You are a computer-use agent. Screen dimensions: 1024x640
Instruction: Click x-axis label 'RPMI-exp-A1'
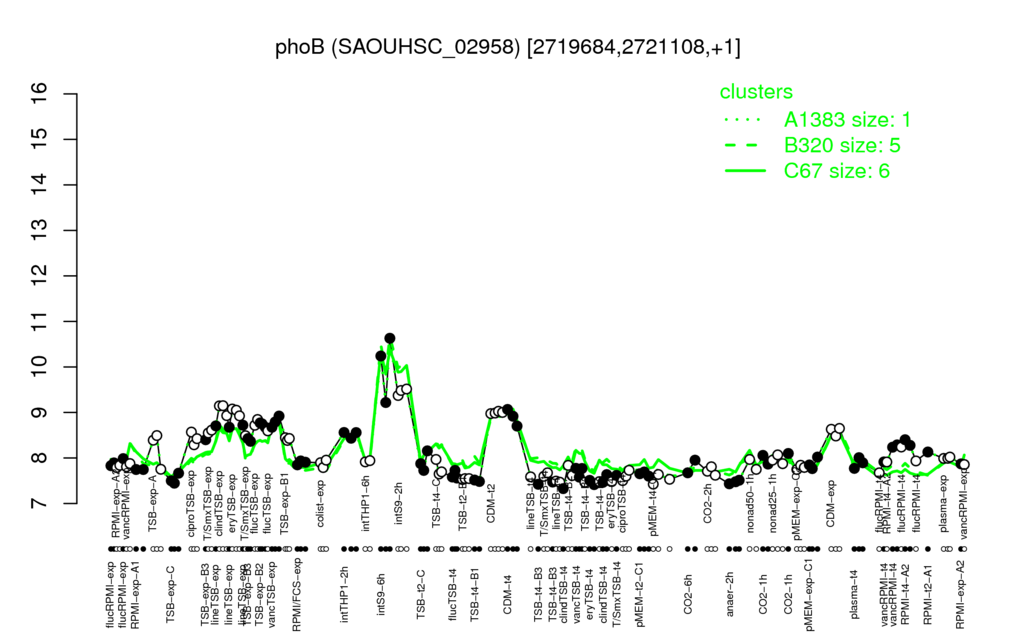point(134,594)
